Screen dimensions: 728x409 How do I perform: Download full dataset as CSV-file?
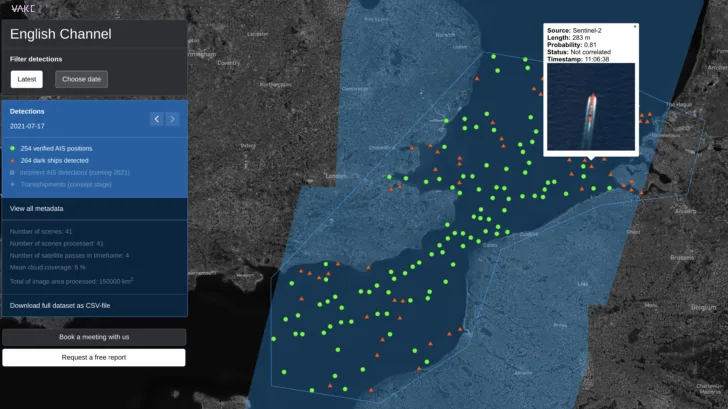pos(60,305)
